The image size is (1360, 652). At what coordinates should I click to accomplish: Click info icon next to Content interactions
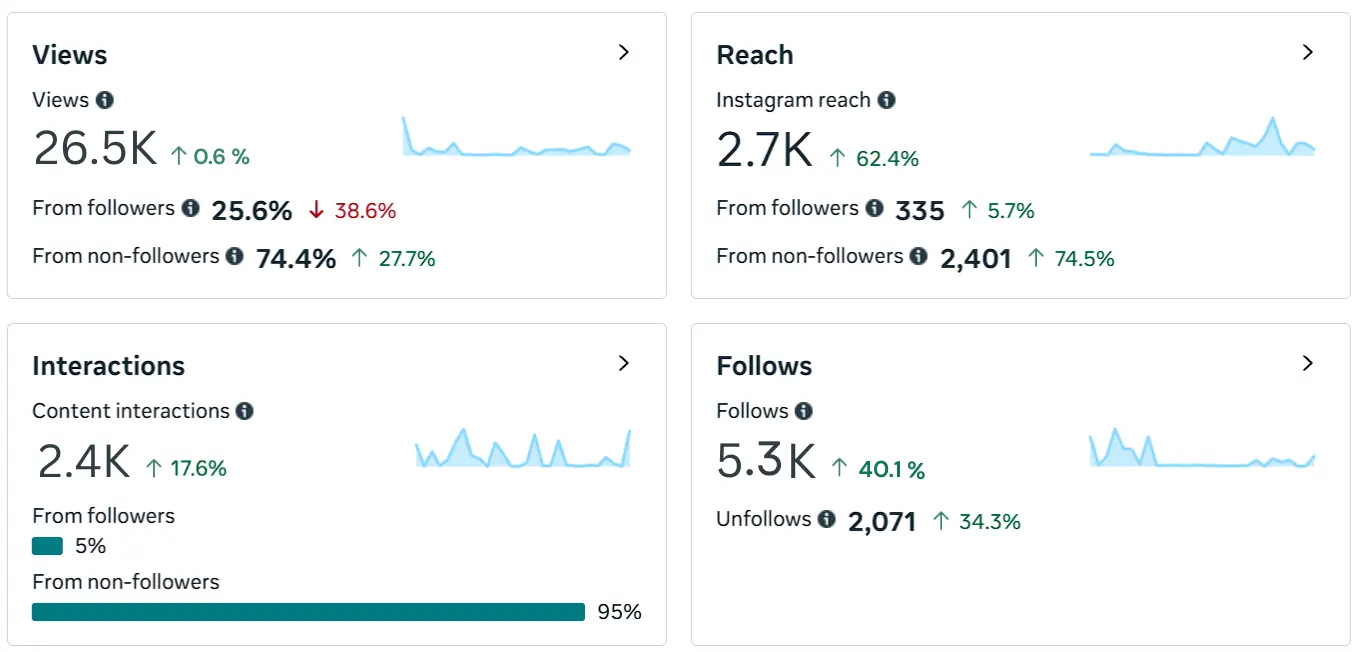click(x=245, y=411)
